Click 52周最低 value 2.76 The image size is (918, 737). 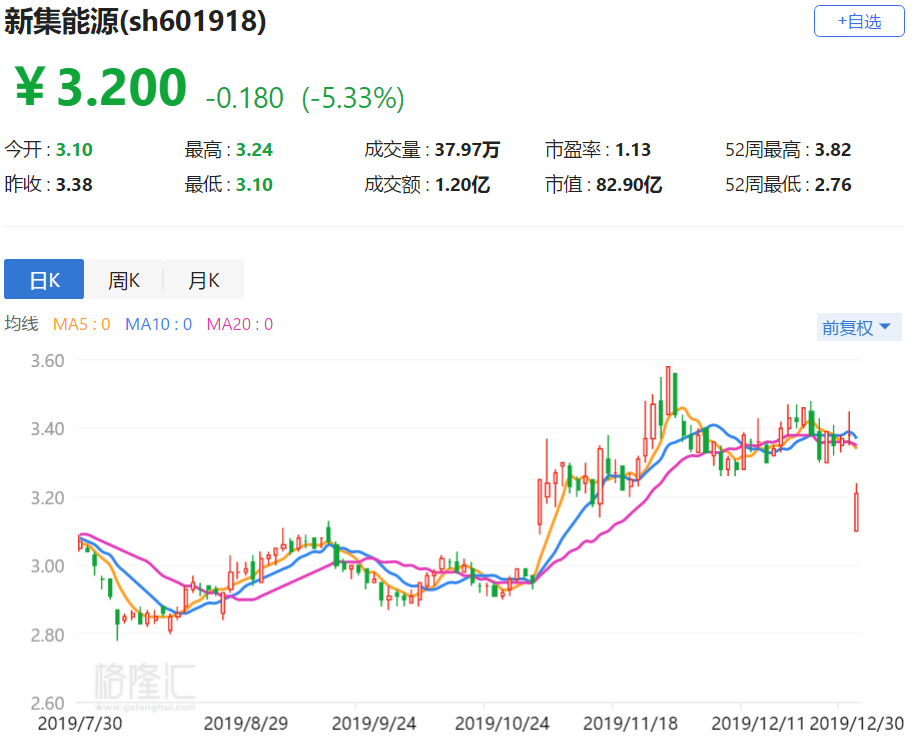[x=833, y=184]
